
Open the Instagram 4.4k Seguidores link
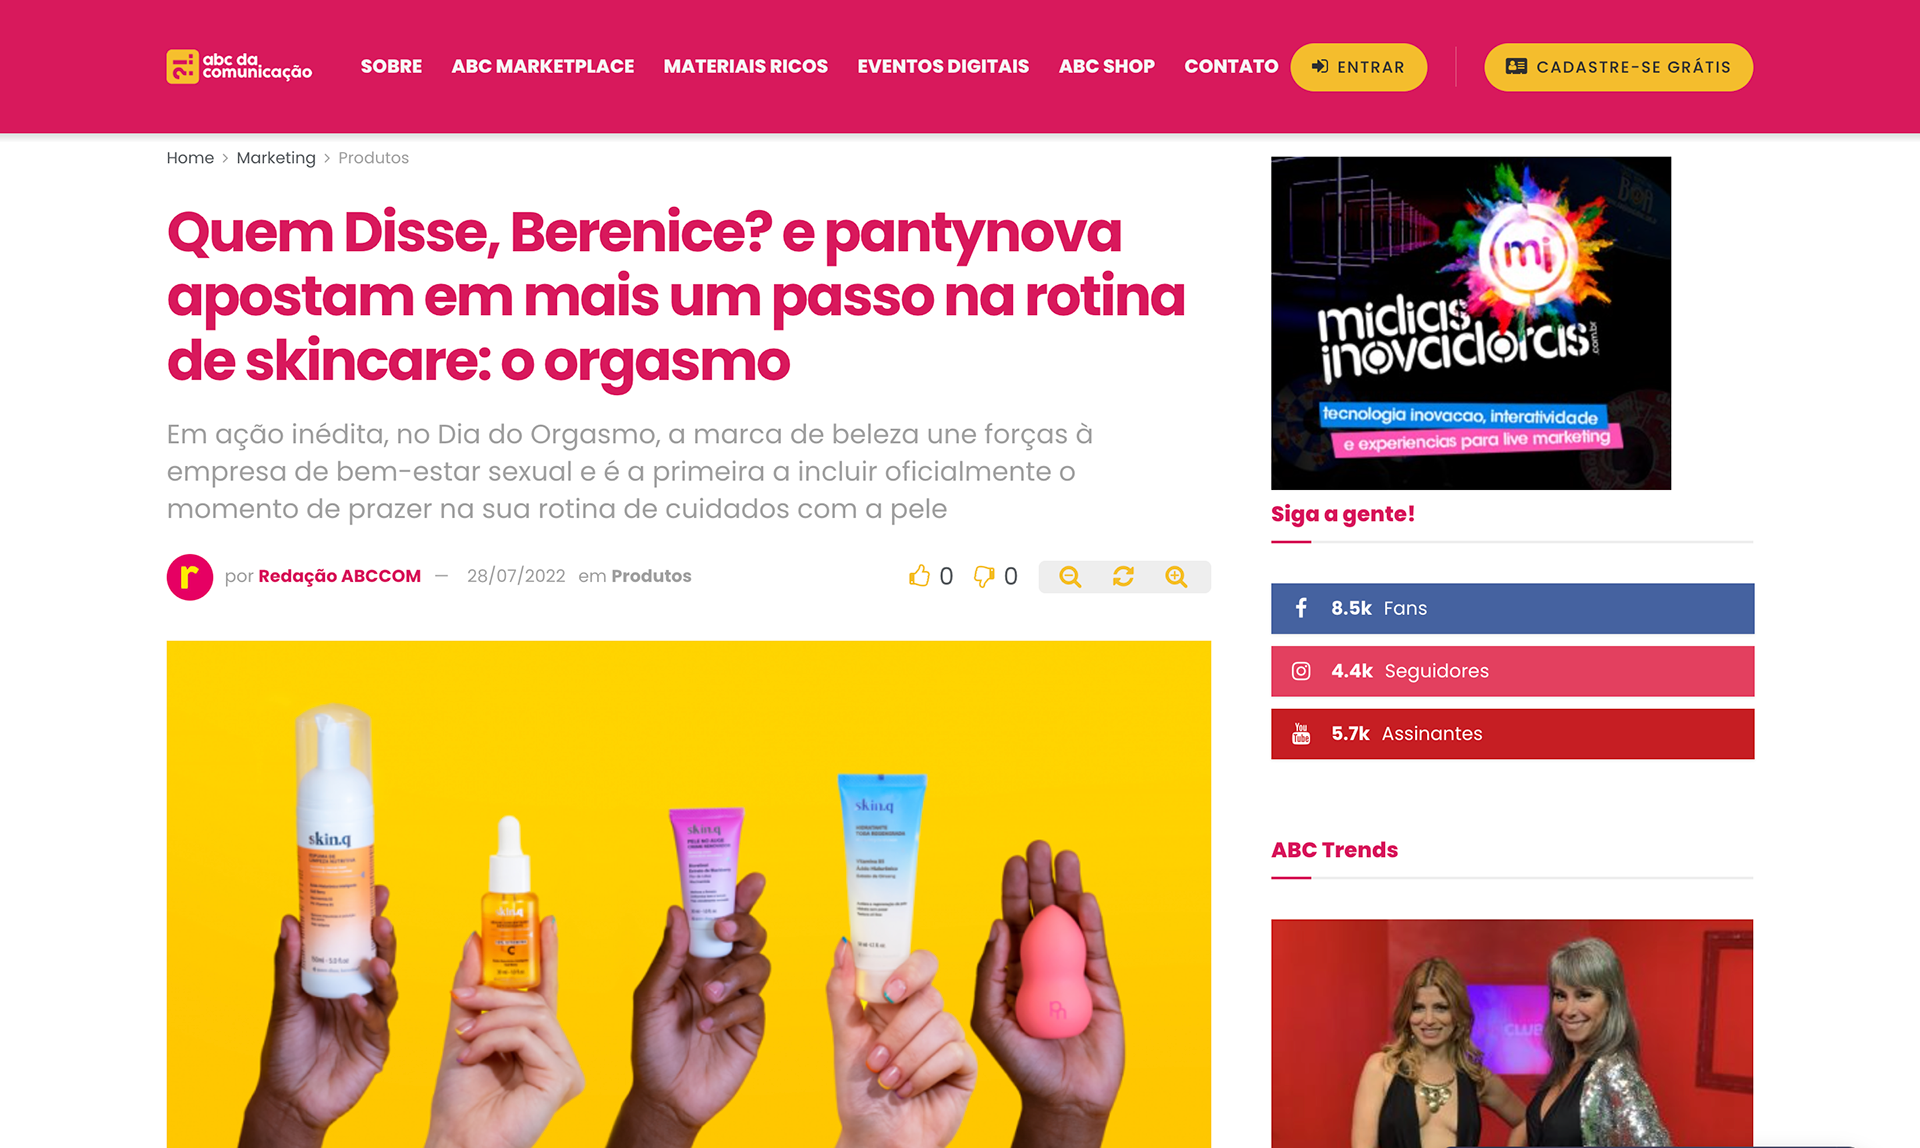pyautogui.click(x=1512, y=671)
